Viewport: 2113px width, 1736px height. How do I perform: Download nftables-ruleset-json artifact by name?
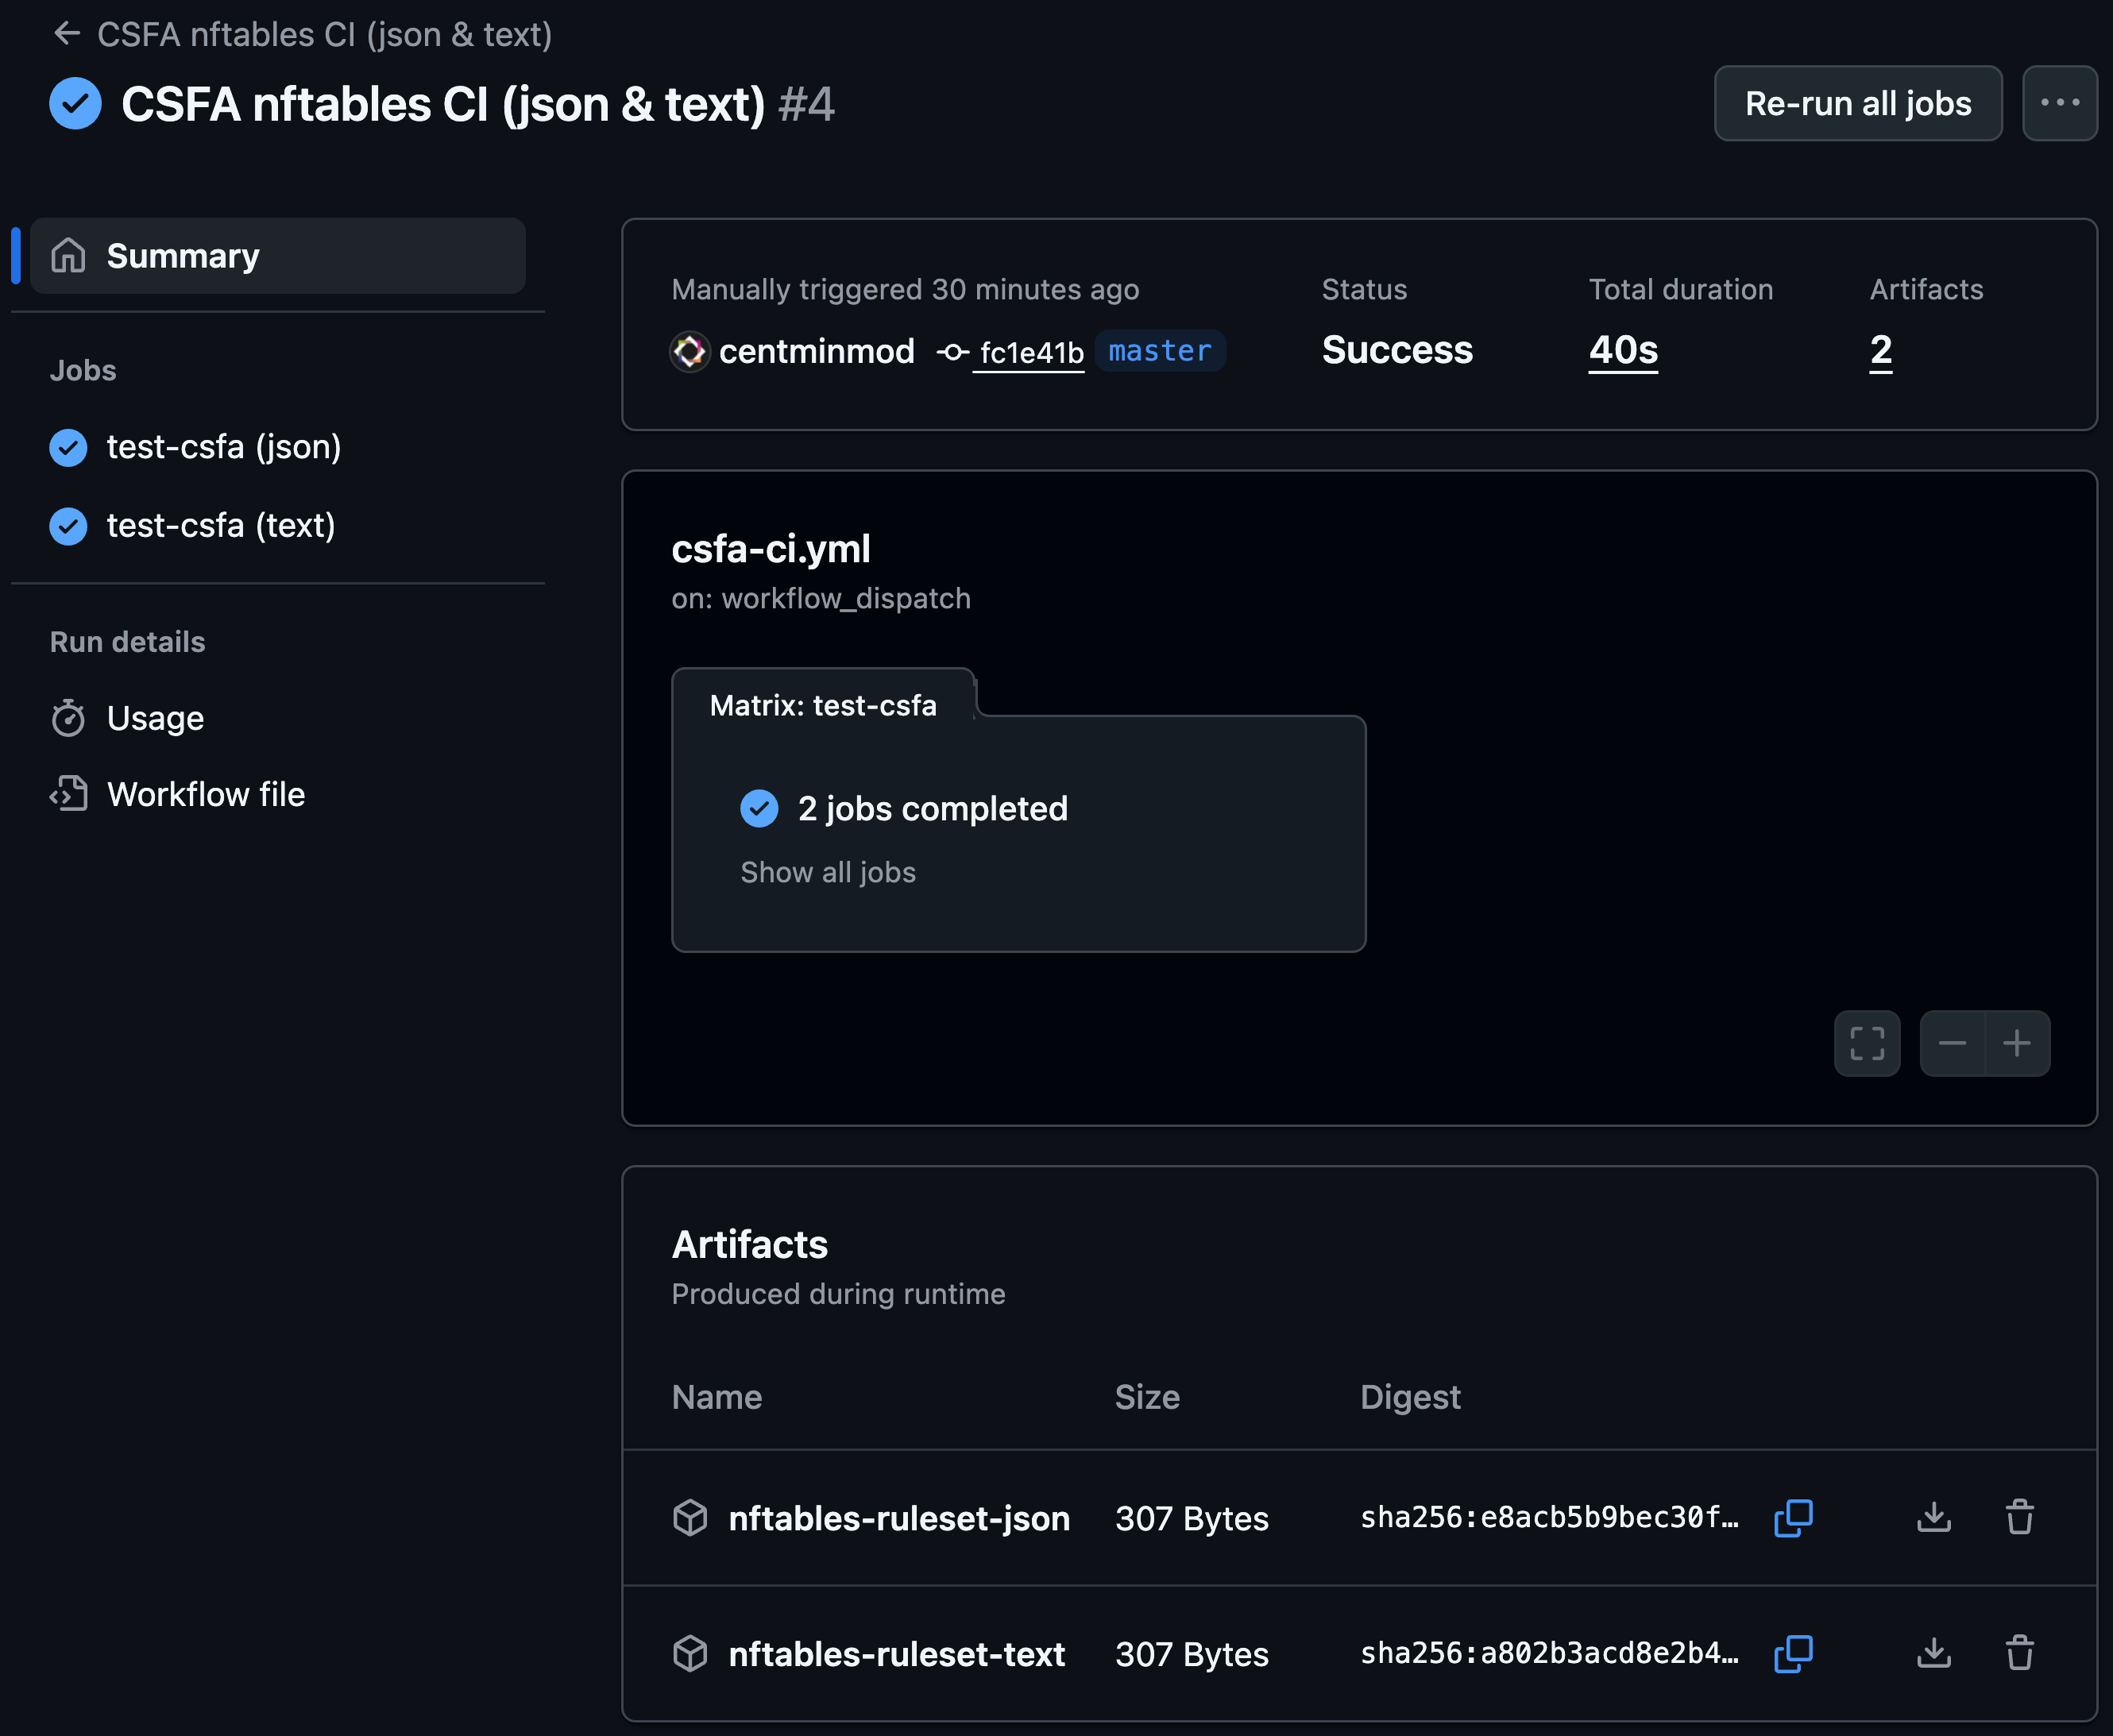pyautogui.click(x=899, y=1518)
